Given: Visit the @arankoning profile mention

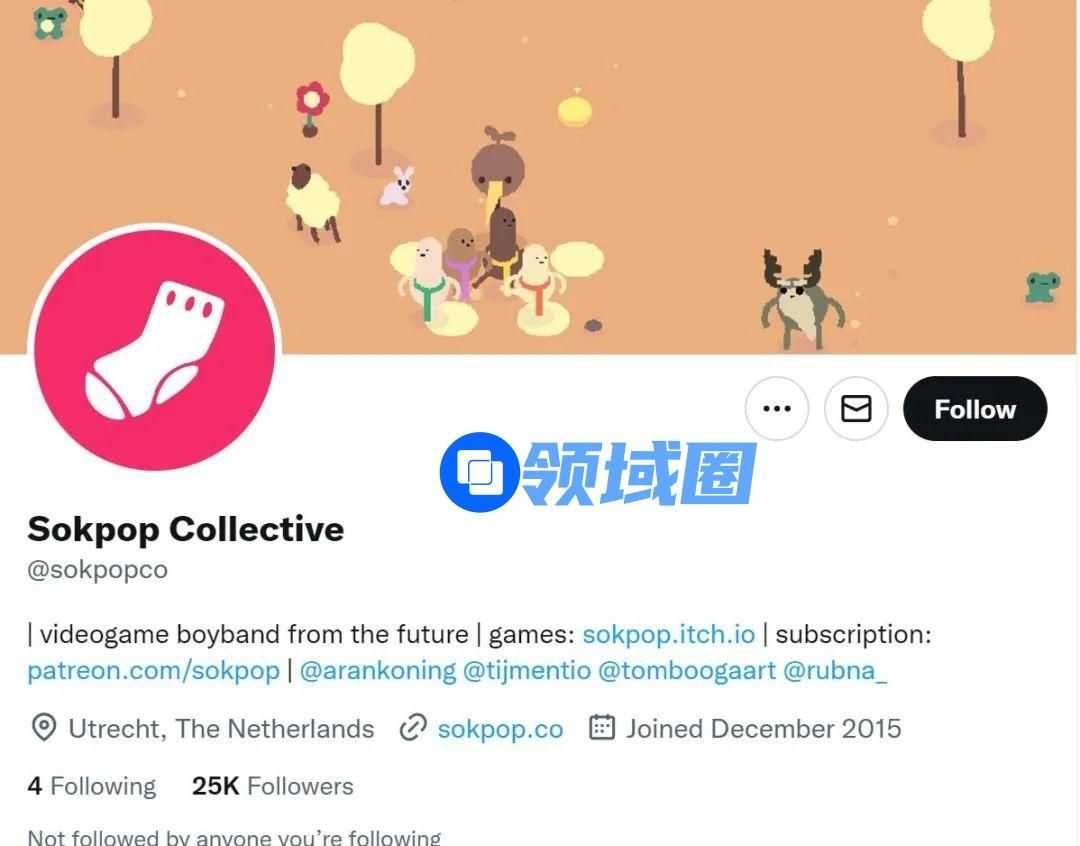Looking at the screenshot, I should pyautogui.click(x=378, y=670).
